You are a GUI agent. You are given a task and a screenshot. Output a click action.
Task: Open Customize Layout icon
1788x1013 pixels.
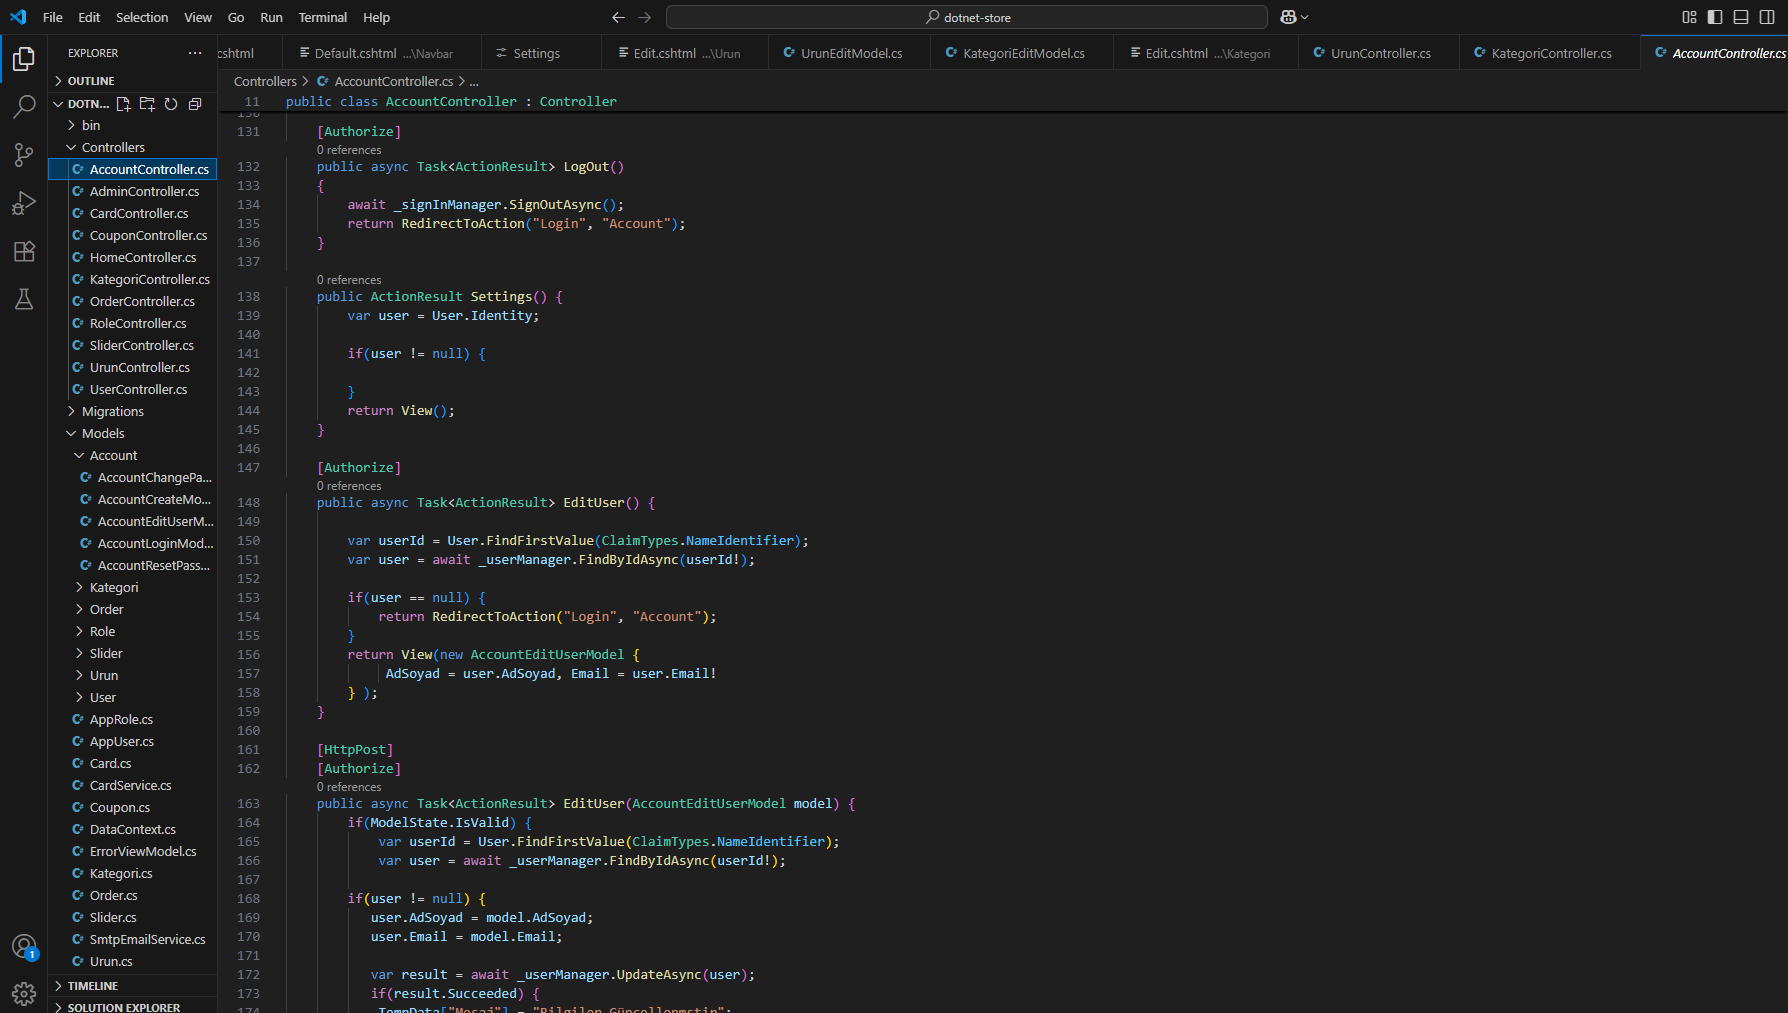[1689, 17]
